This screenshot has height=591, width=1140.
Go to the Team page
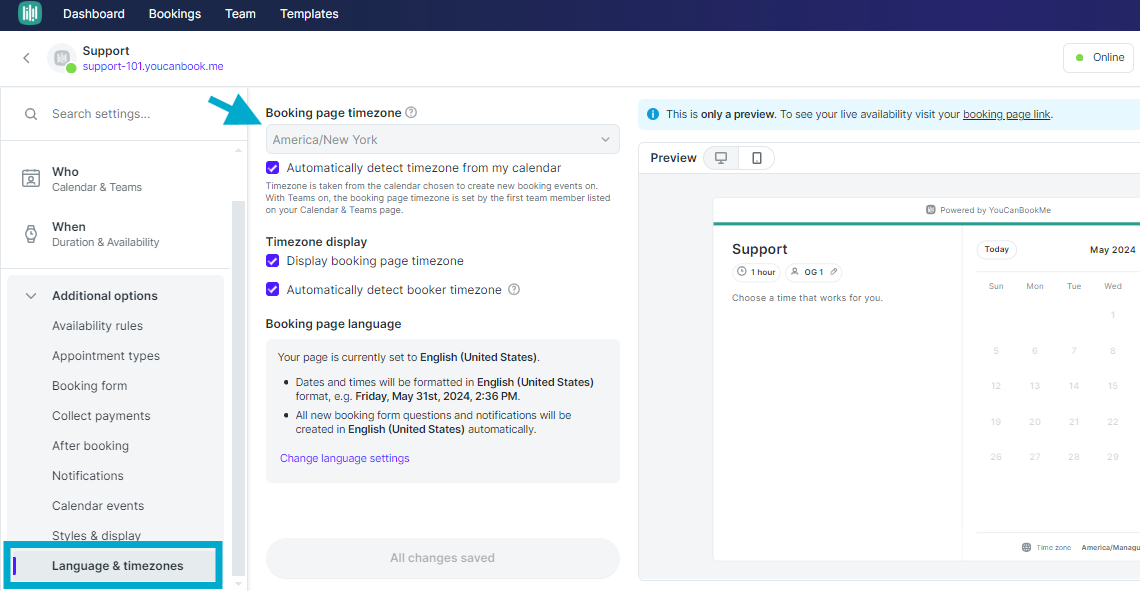pyautogui.click(x=240, y=14)
